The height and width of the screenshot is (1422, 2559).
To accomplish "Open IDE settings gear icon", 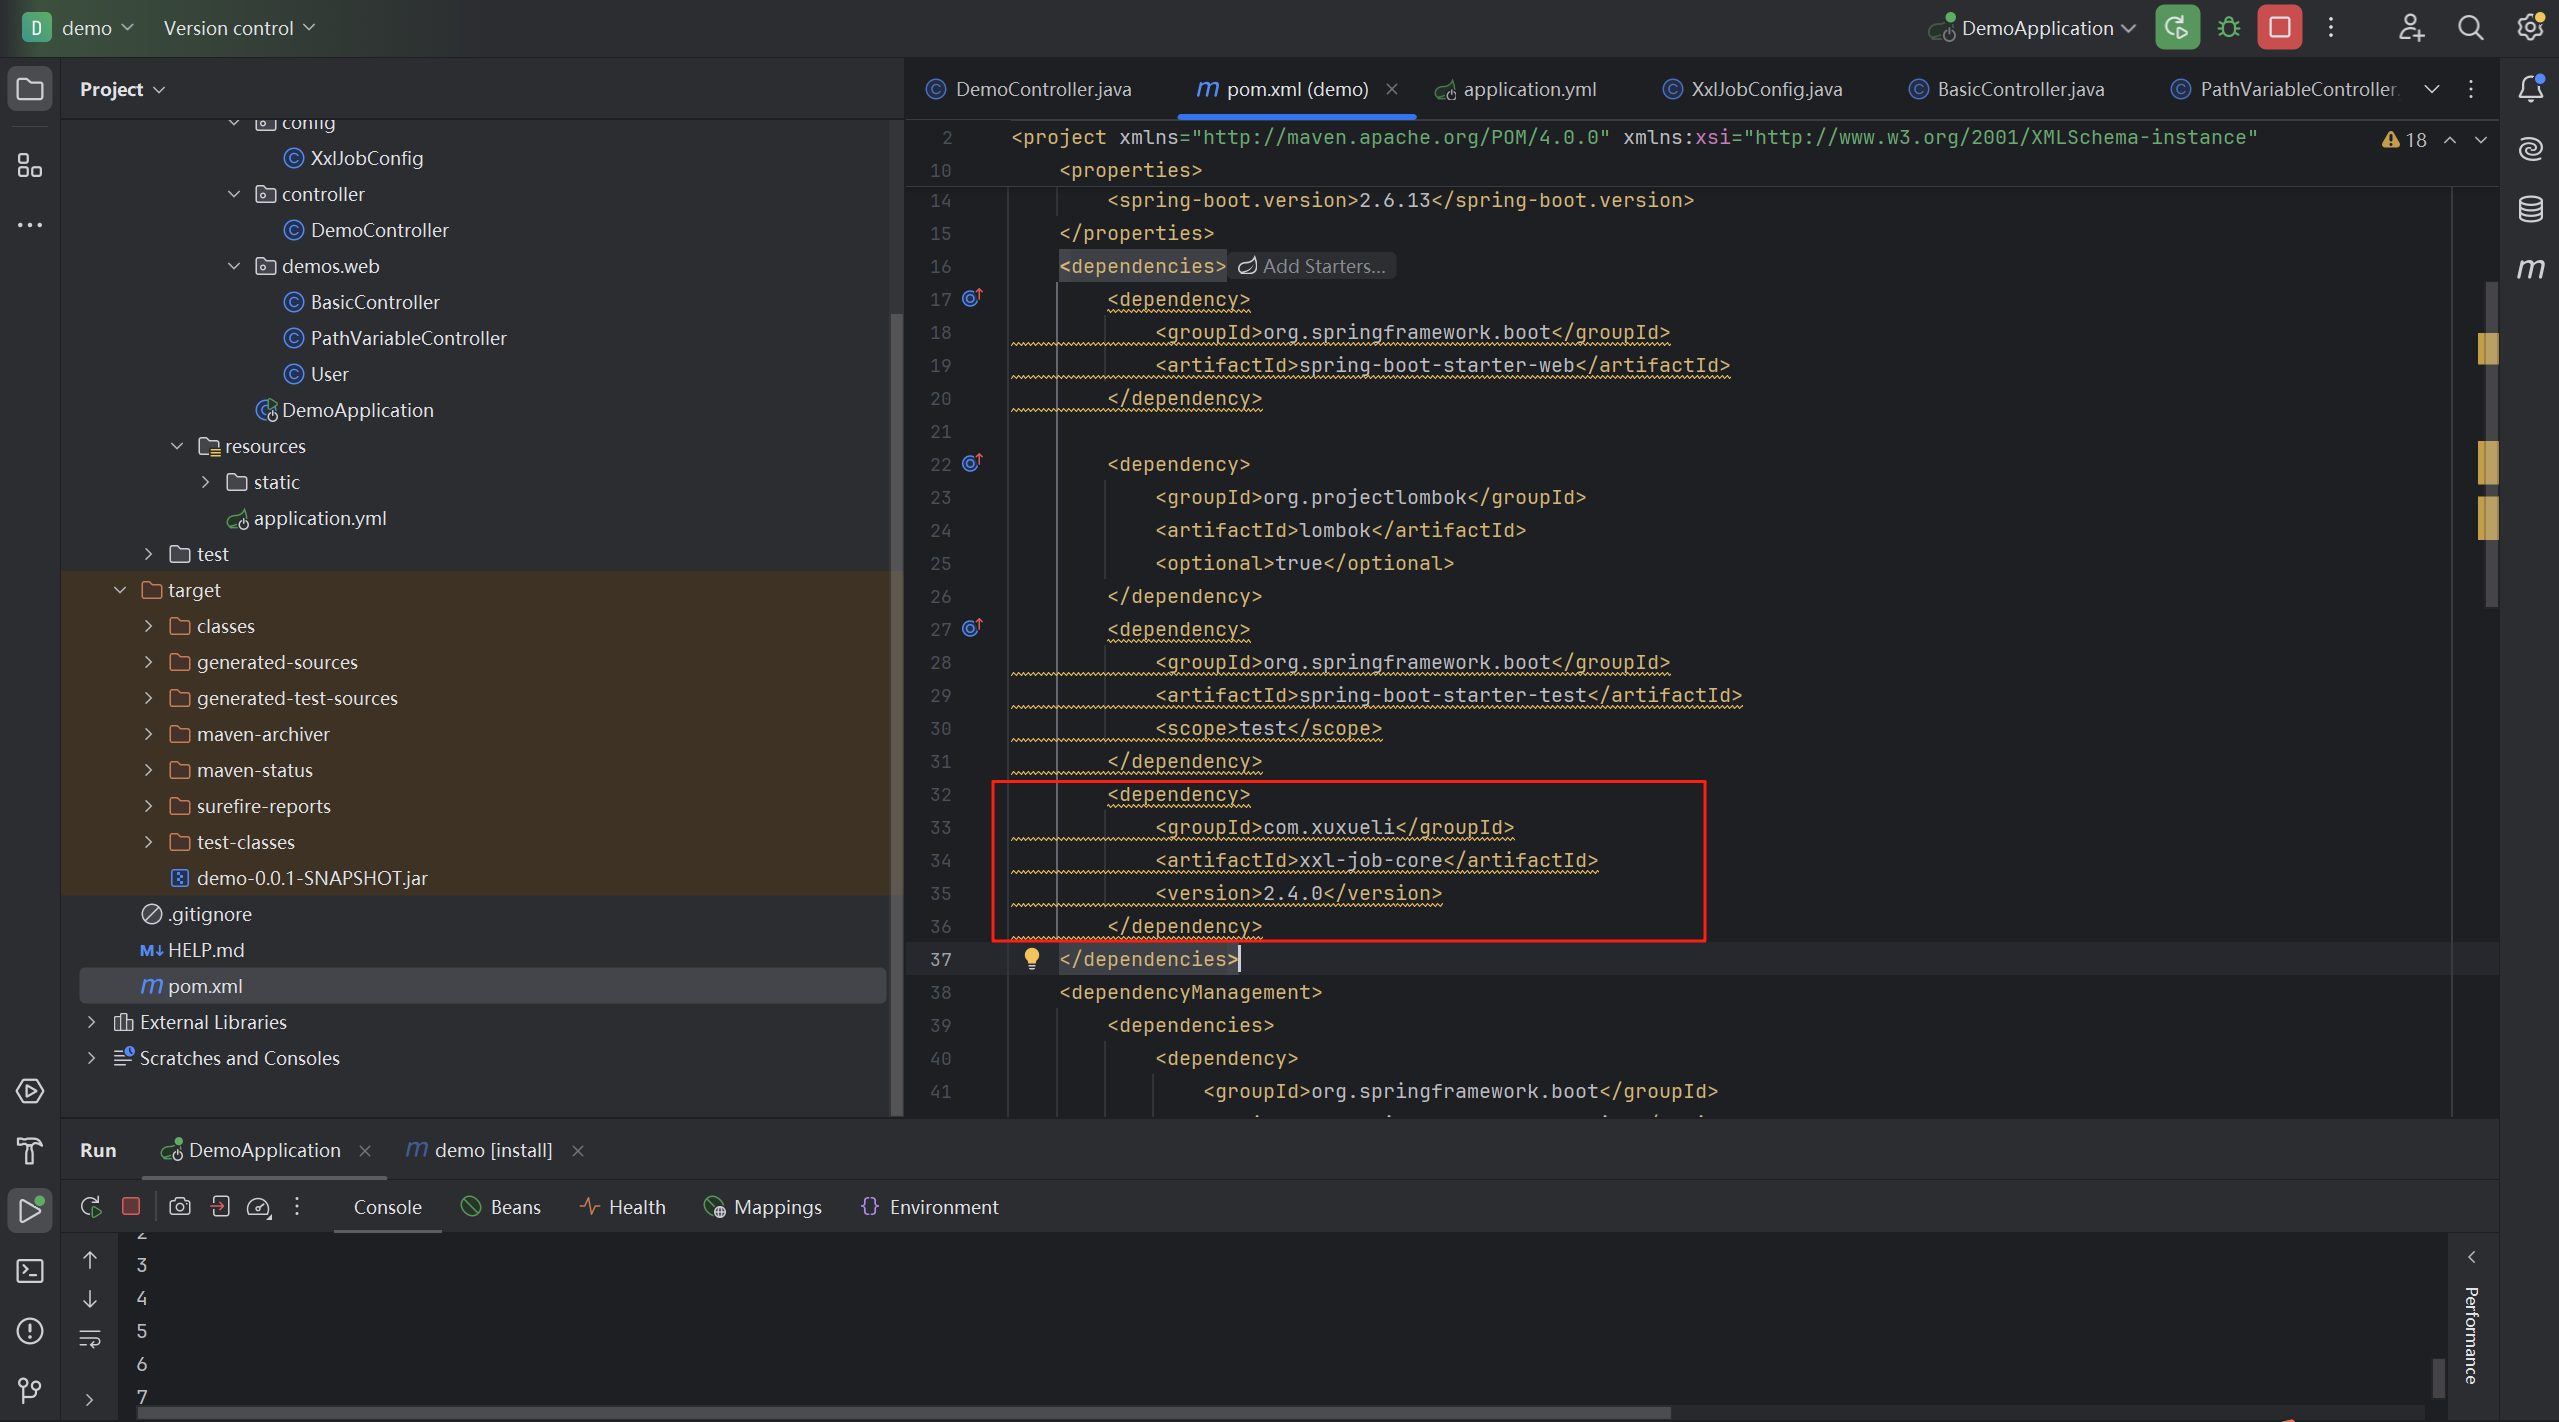I will 2530,27.
